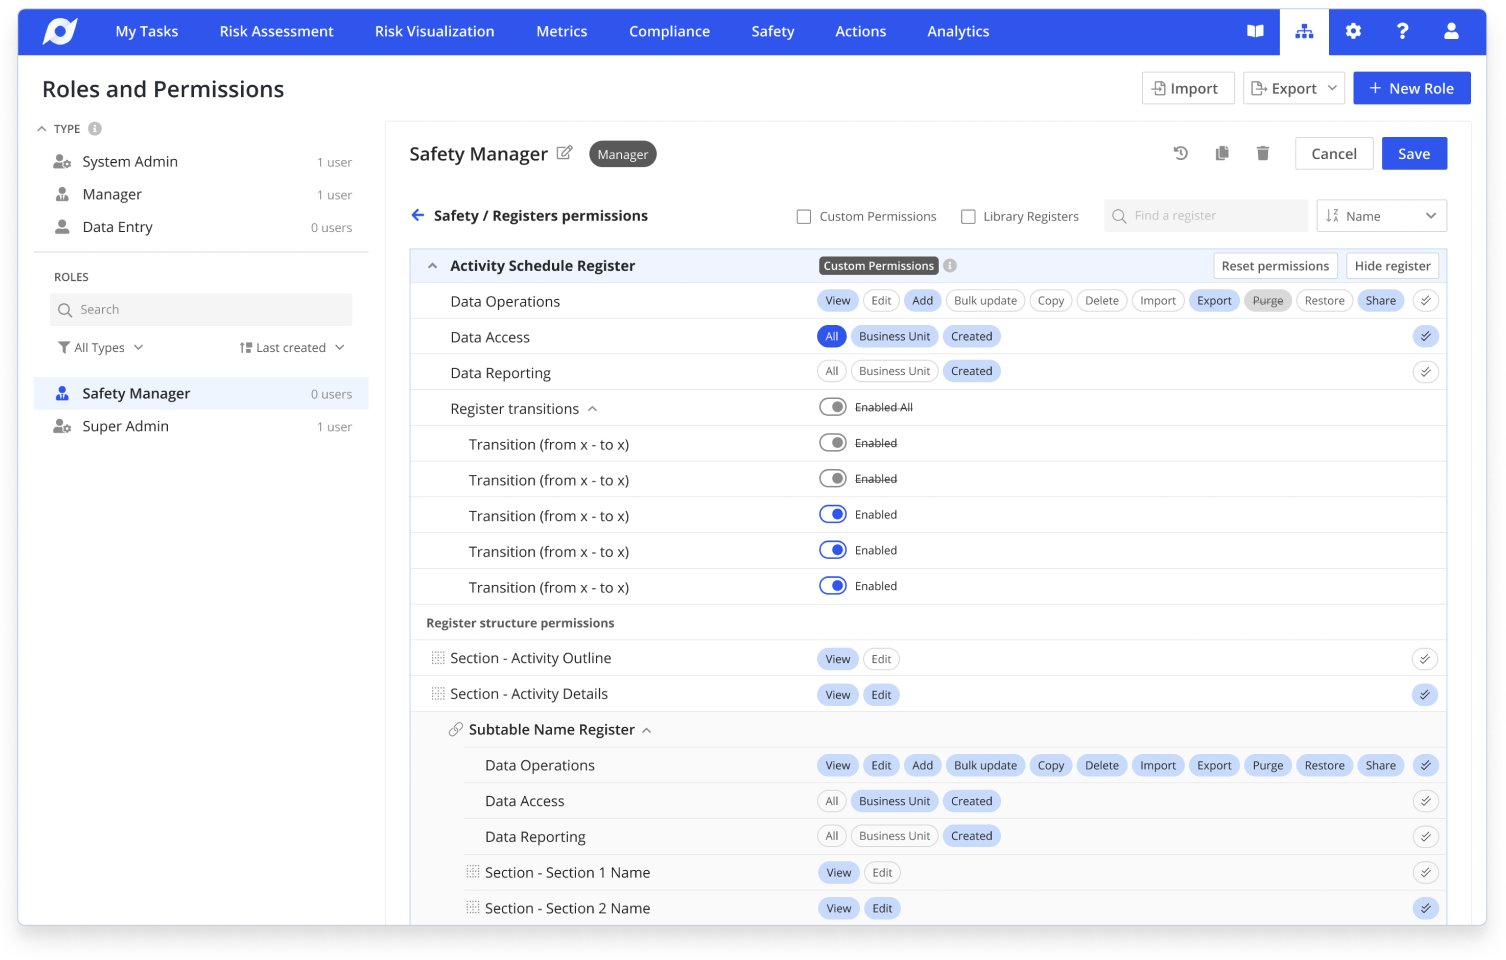Screen dimensions: 1506x960
Task: Click the Help question mark icon
Action: (x=1402, y=31)
